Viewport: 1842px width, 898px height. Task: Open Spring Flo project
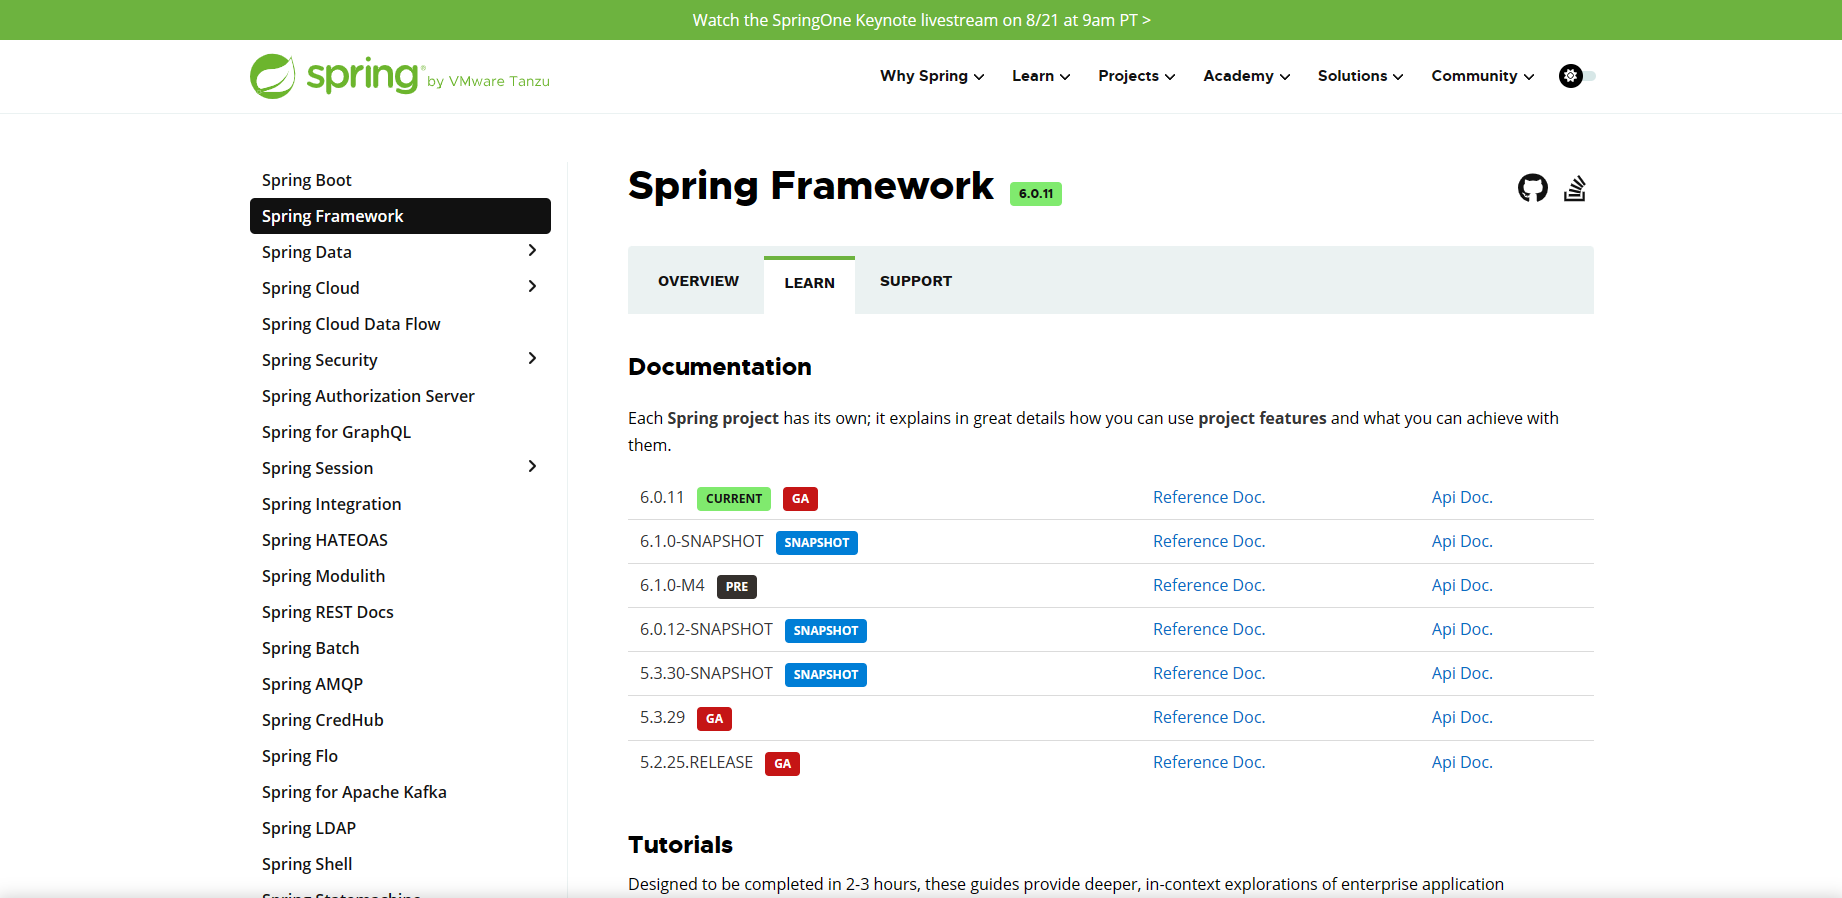tap(300, 756)
